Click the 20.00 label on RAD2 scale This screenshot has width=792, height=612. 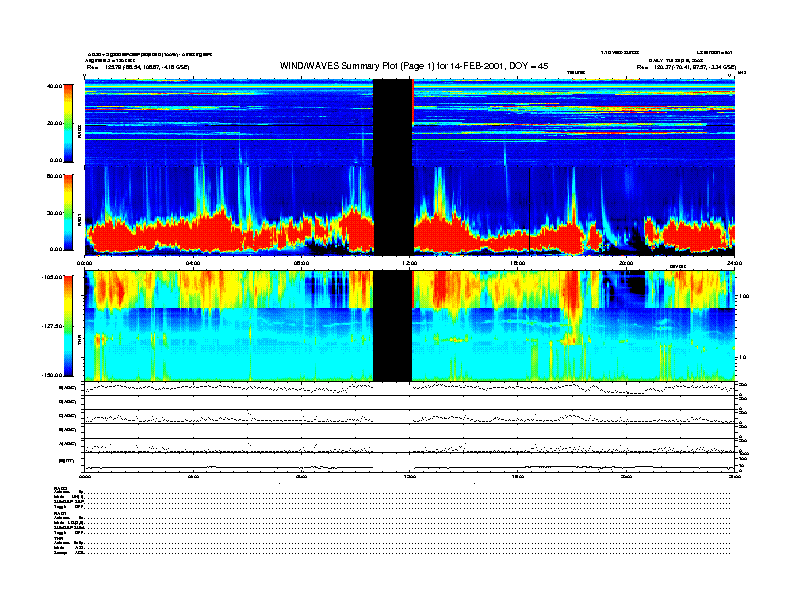pos(54,123)
